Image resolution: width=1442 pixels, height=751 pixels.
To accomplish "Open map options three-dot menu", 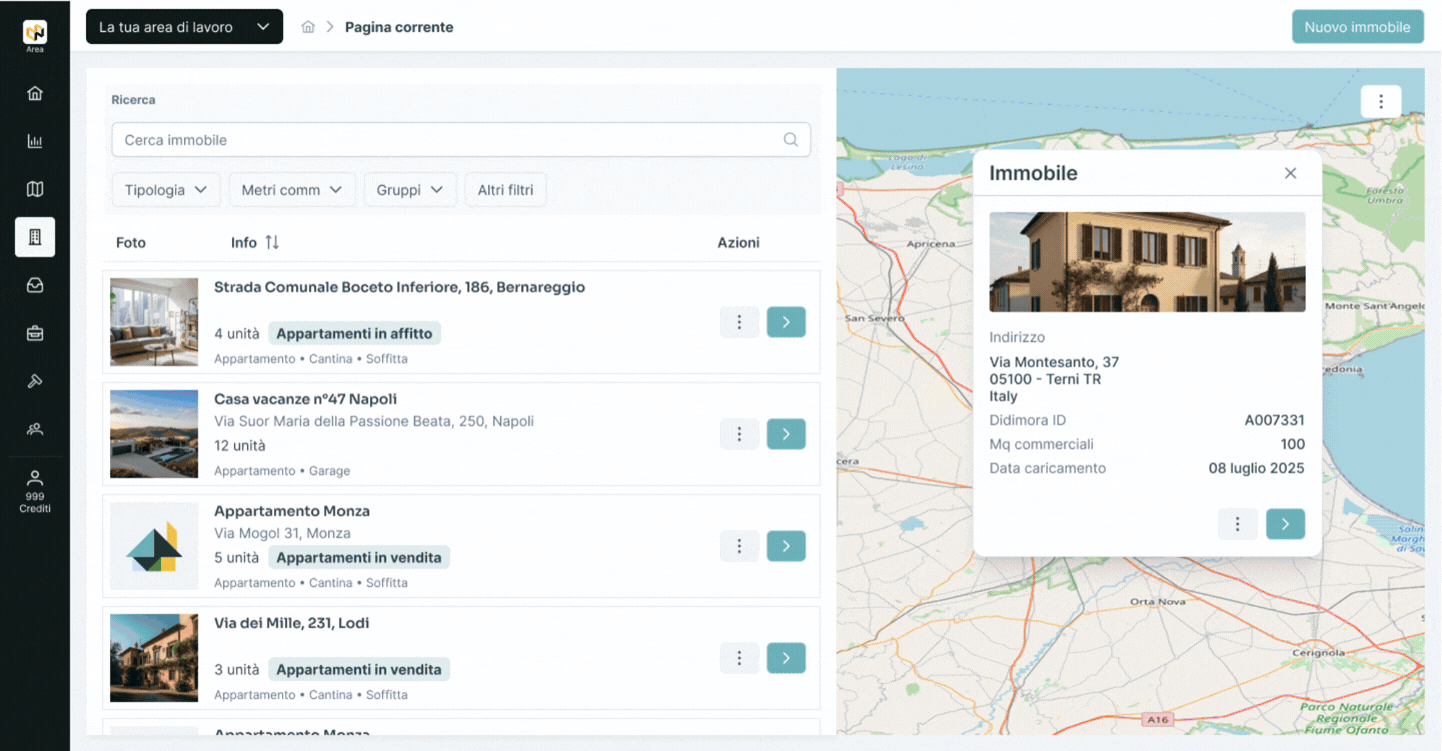I will point(1381,101).
